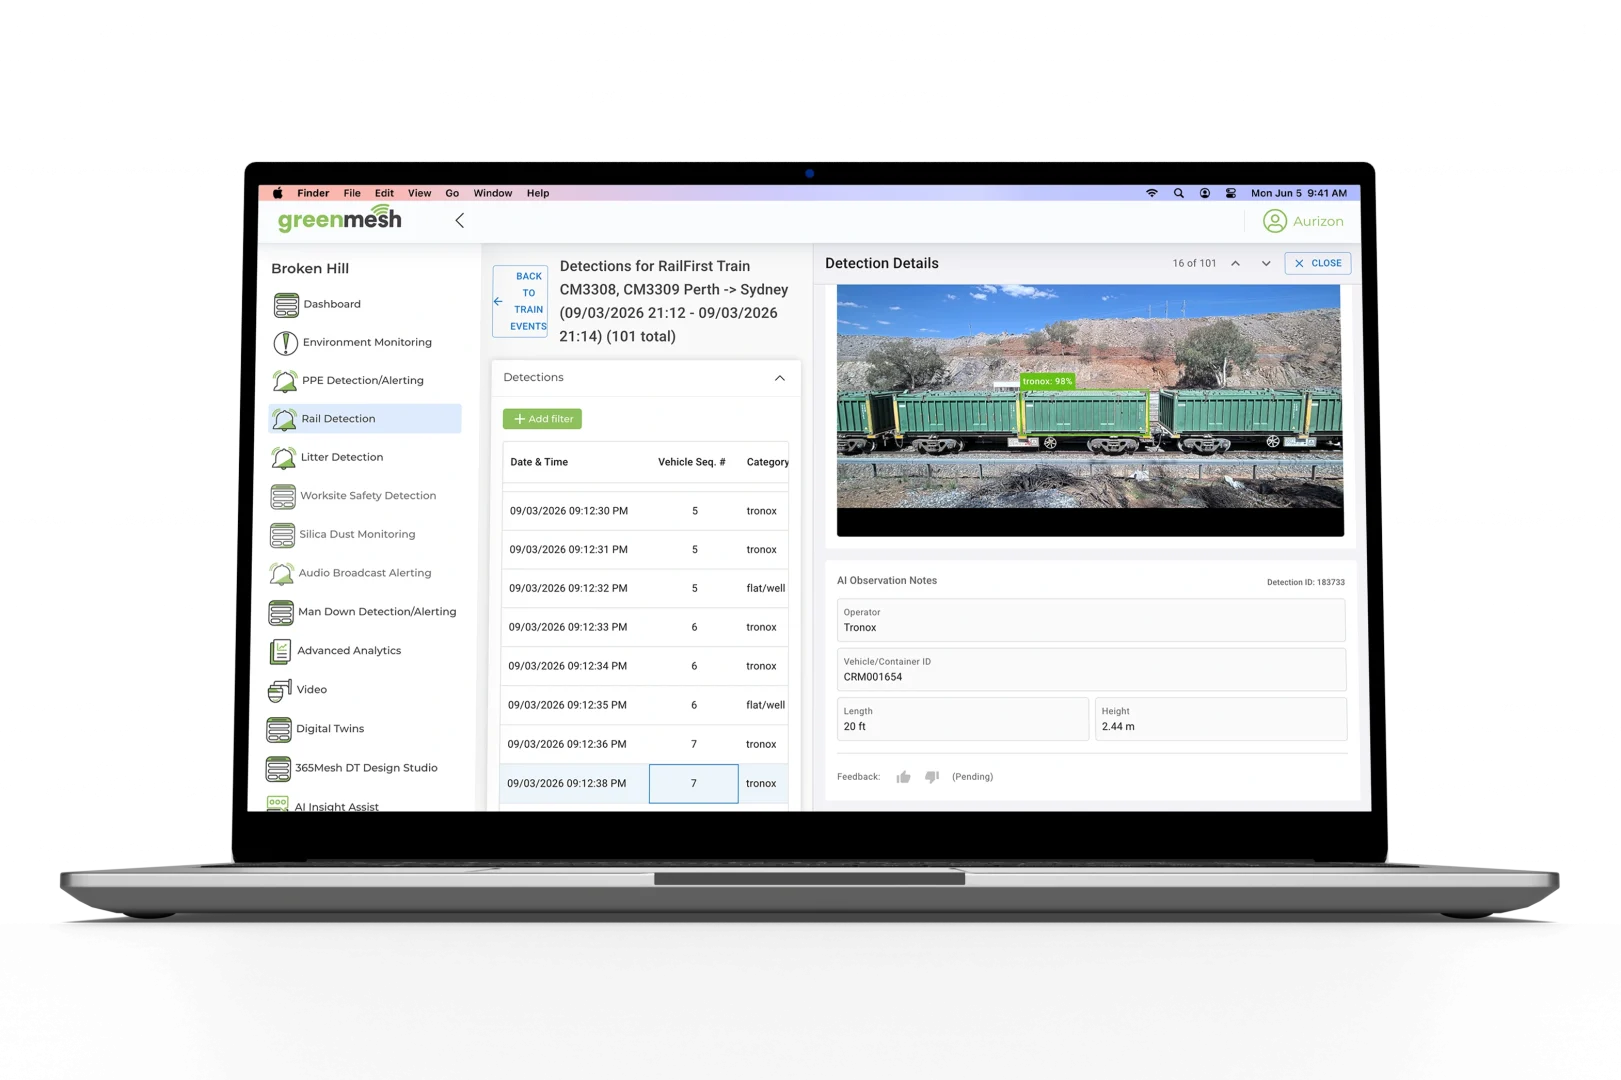Viewport: 1621px width, 1080px height.
Task: Go to previous detection with up chevron
Action: (x=1236, y=264)
